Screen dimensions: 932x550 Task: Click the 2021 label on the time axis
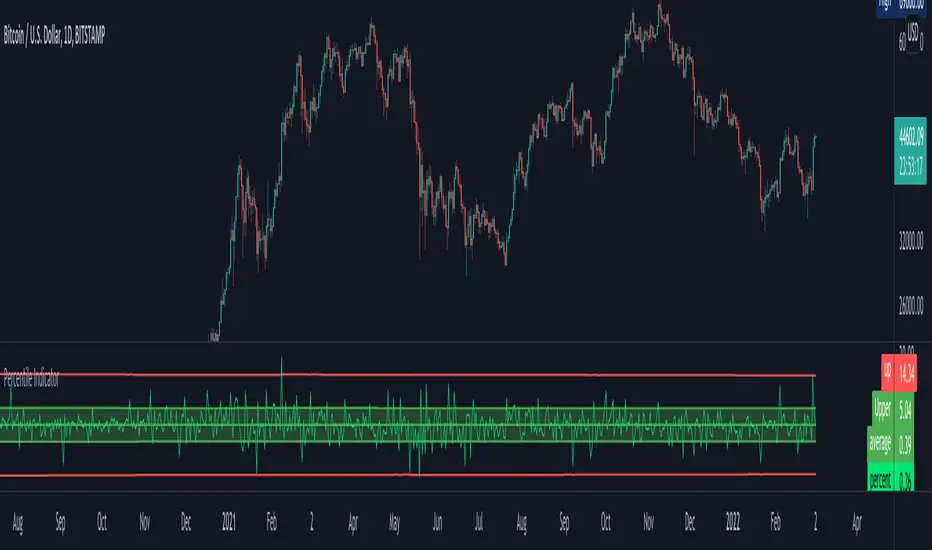[229, 522]
